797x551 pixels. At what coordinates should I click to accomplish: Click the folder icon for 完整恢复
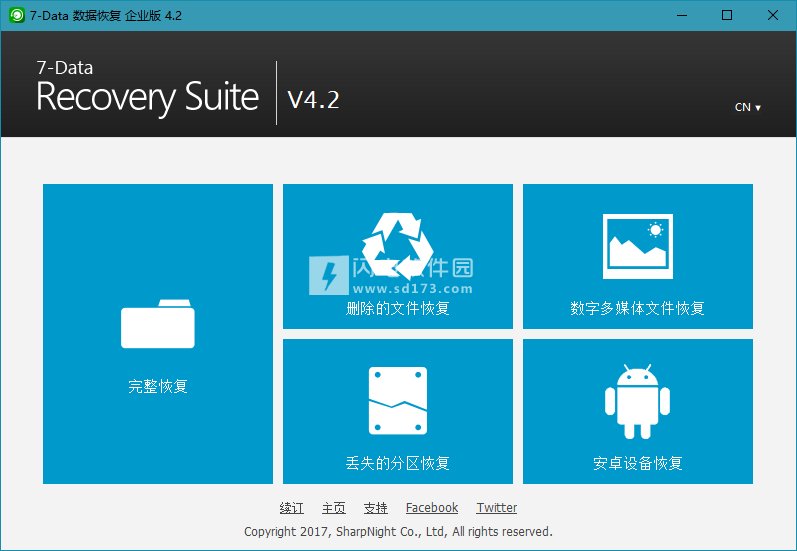pos(158,324)
